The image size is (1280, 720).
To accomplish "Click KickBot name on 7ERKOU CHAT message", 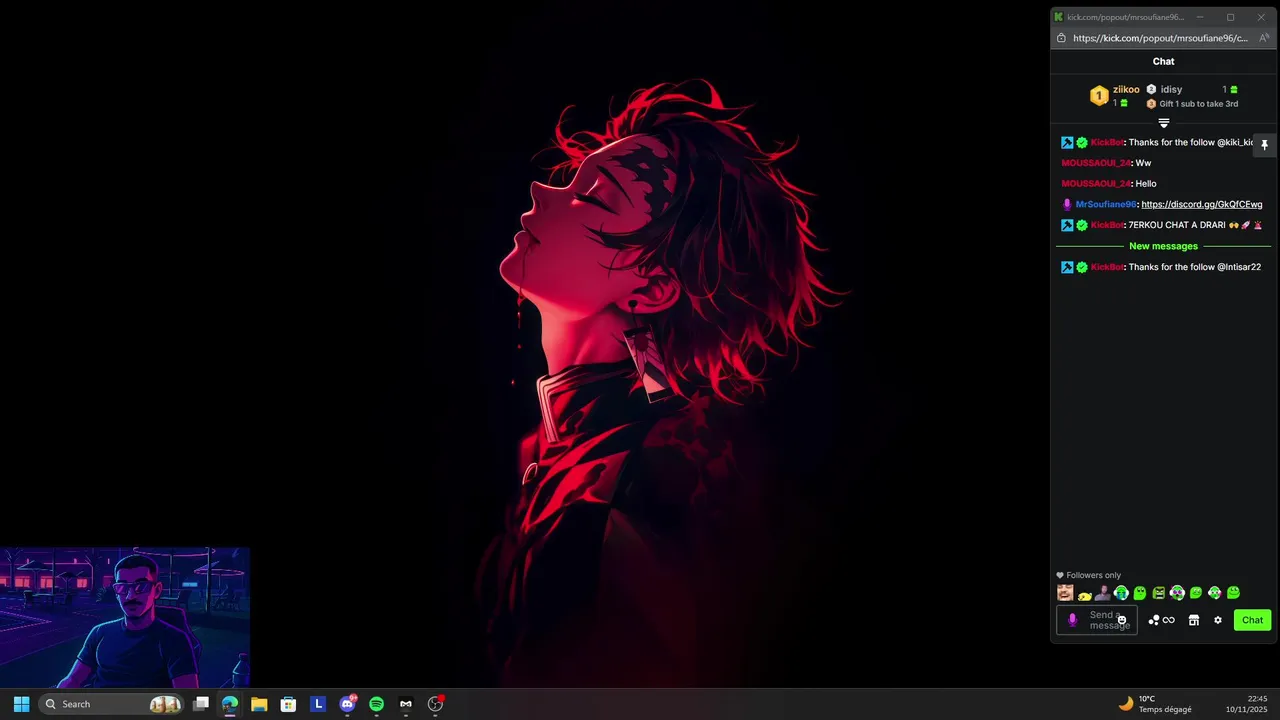I will click(1107, 225).
